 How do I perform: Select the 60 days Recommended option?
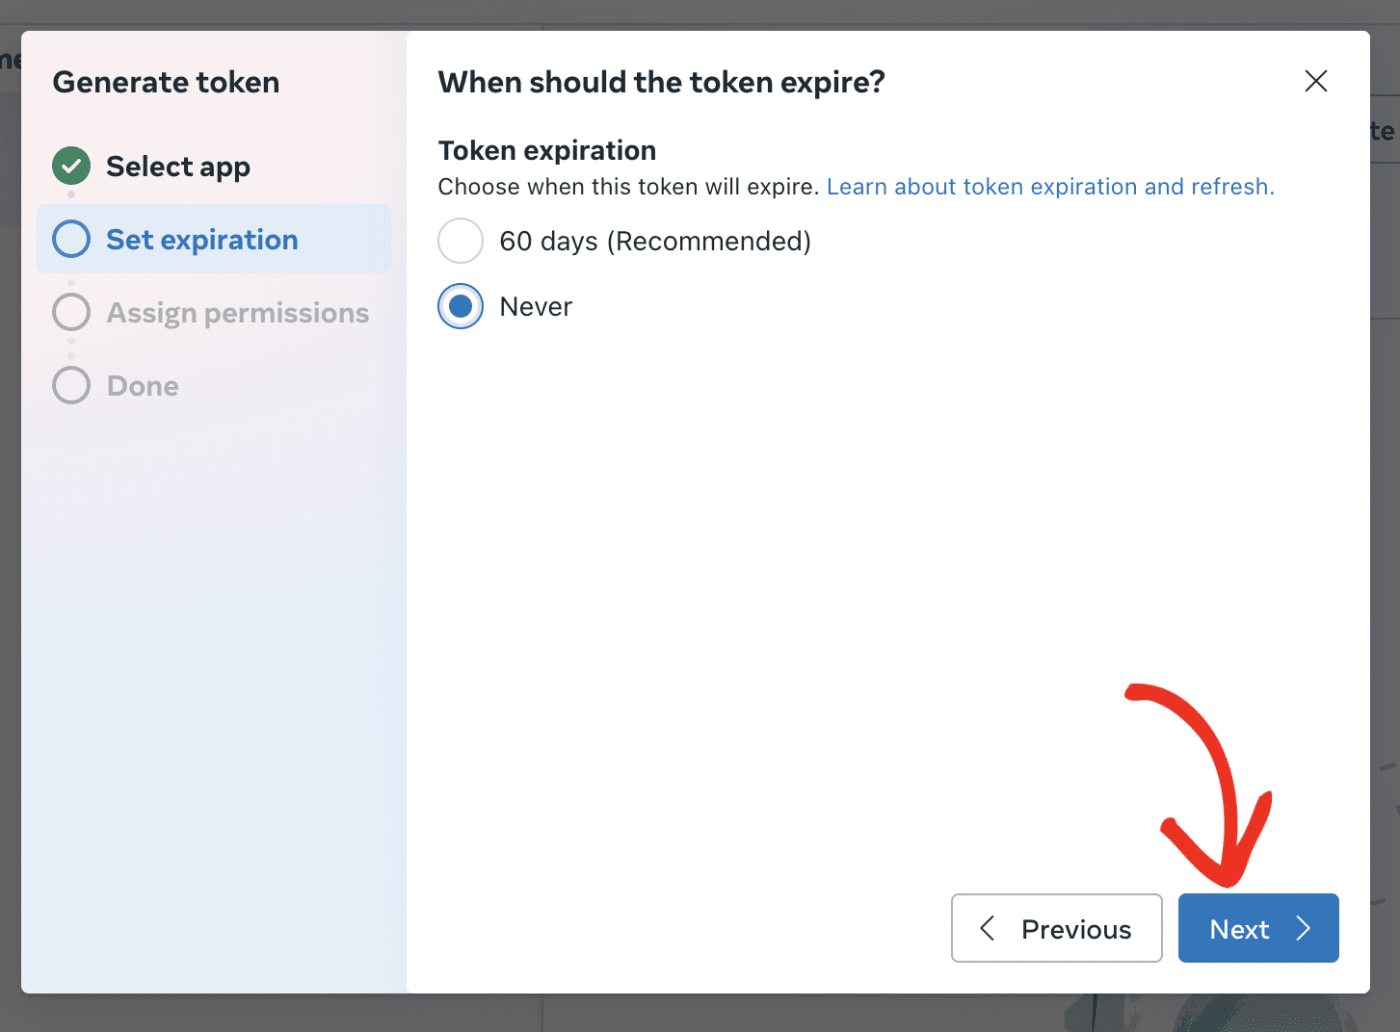pos(460,240)
